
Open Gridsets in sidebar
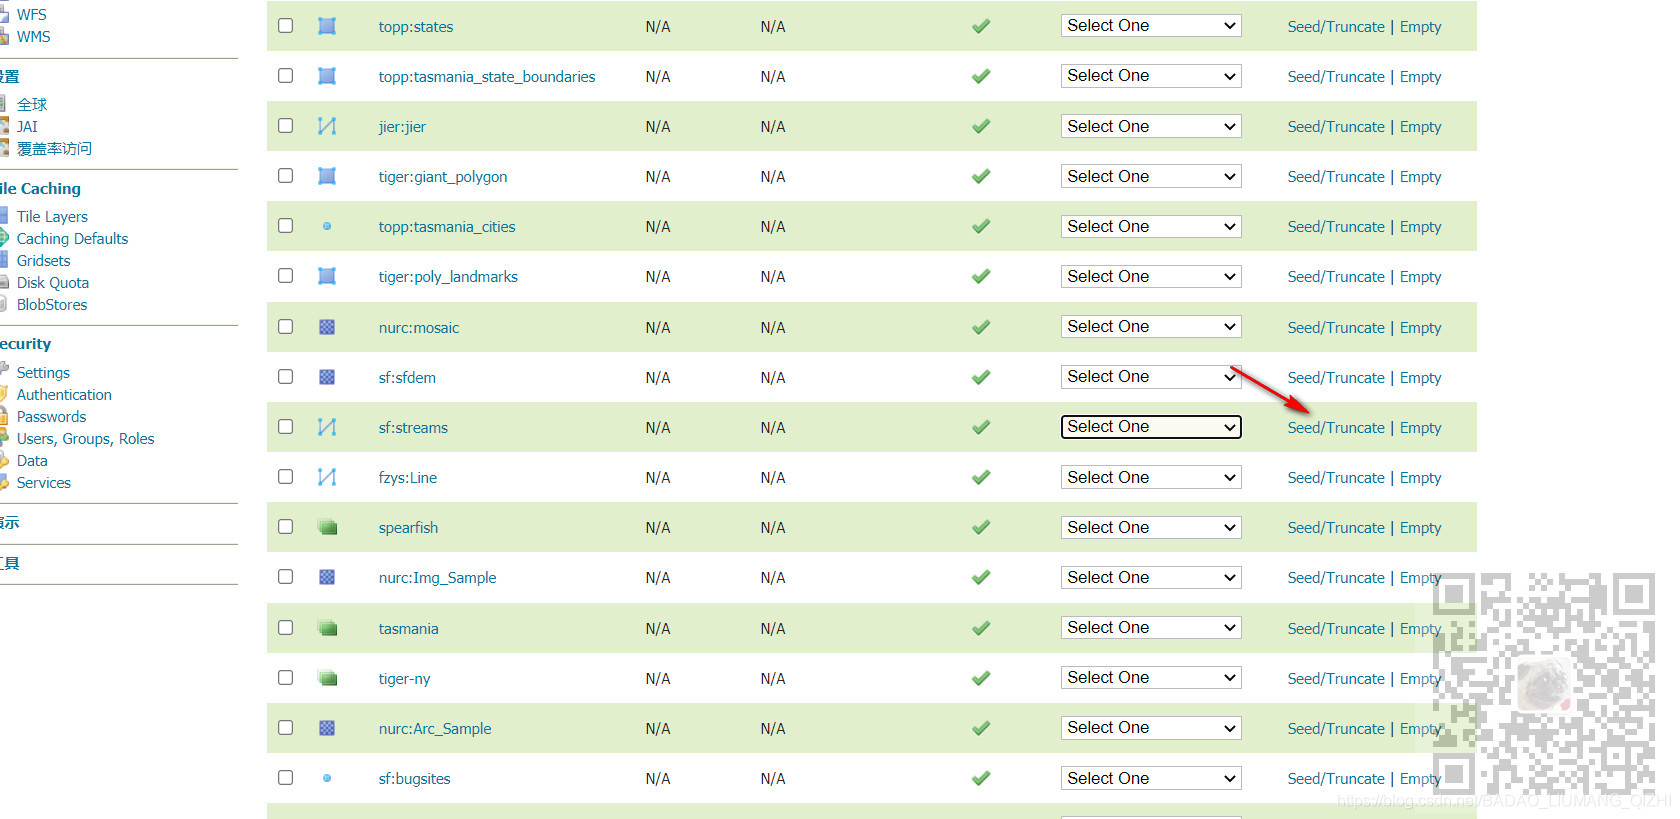[43, 260]
